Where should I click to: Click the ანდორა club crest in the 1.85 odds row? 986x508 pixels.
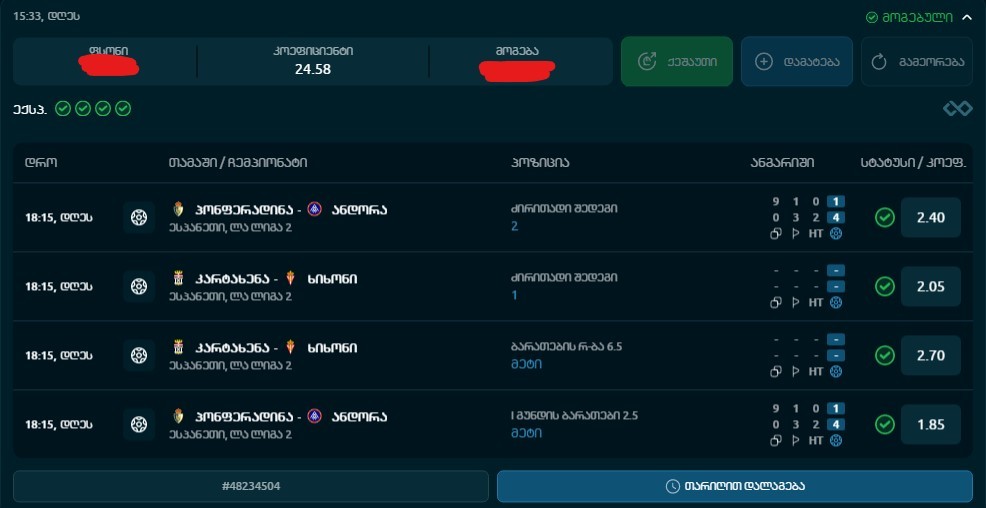[314, 416]
